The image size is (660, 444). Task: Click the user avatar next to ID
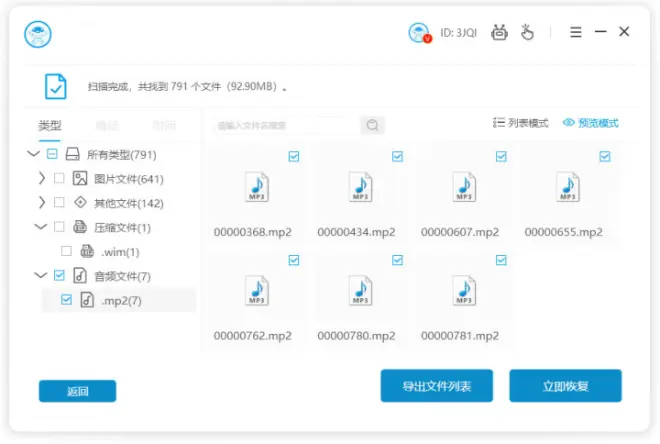tap(419, 32)
